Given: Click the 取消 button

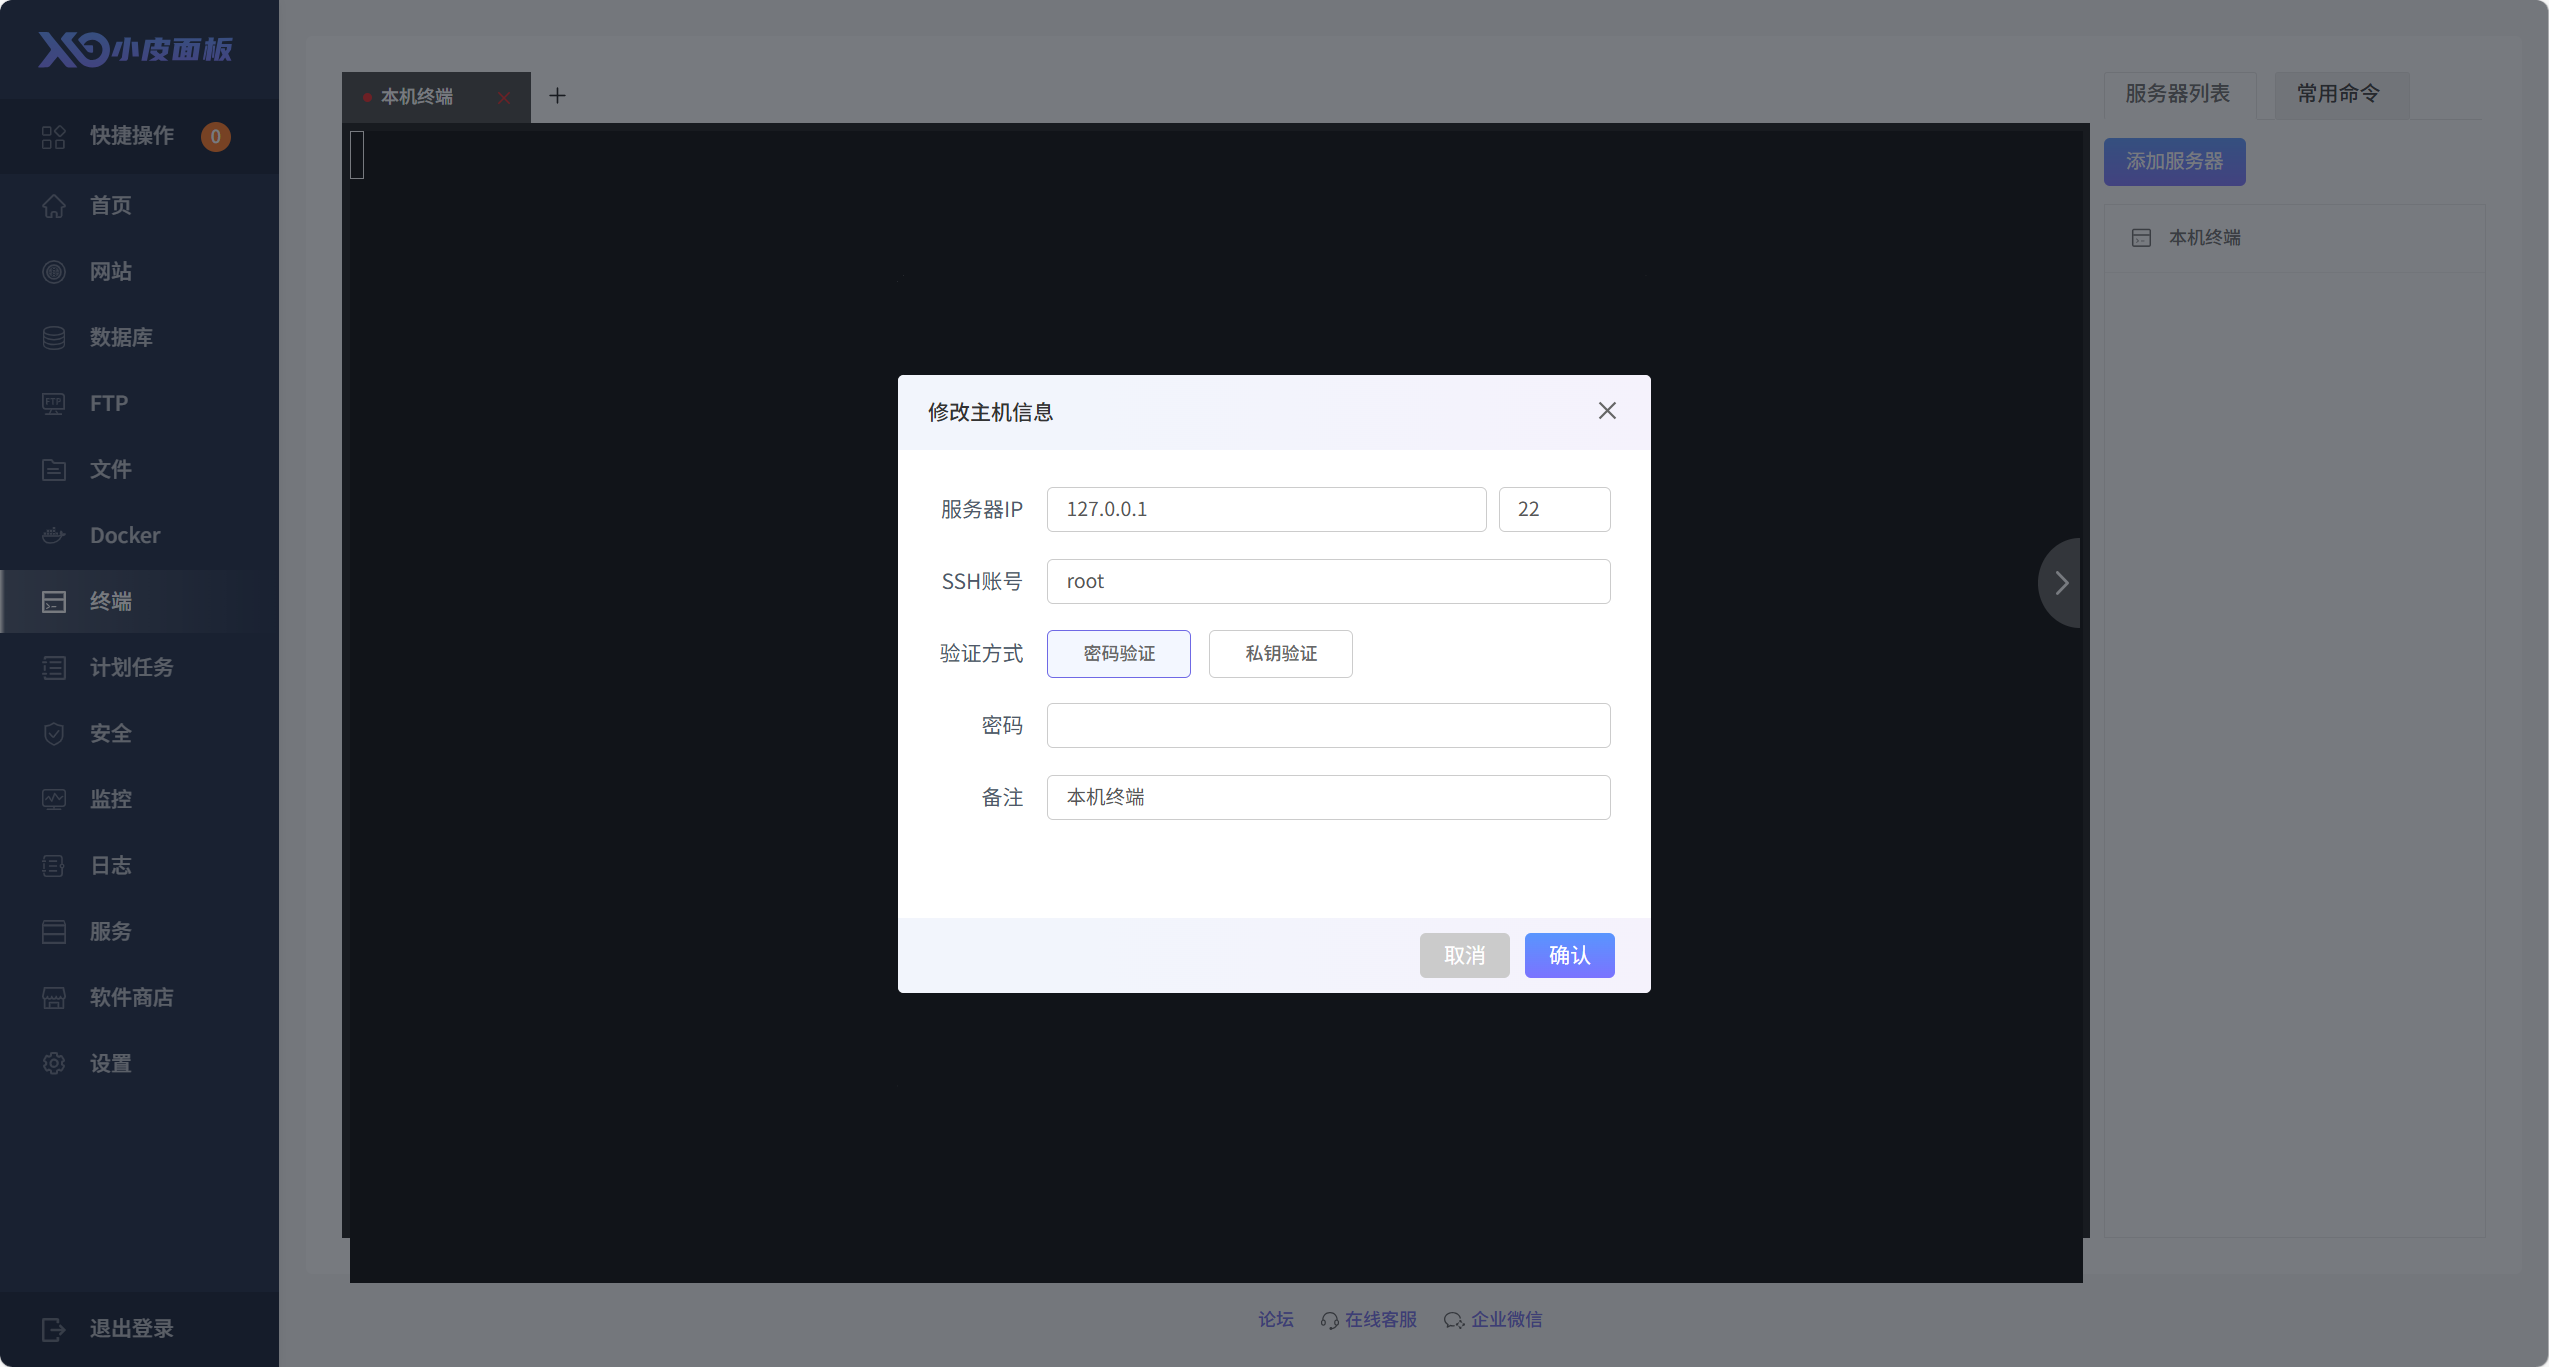Looking at the screenshot, I should pos(1464,955).
